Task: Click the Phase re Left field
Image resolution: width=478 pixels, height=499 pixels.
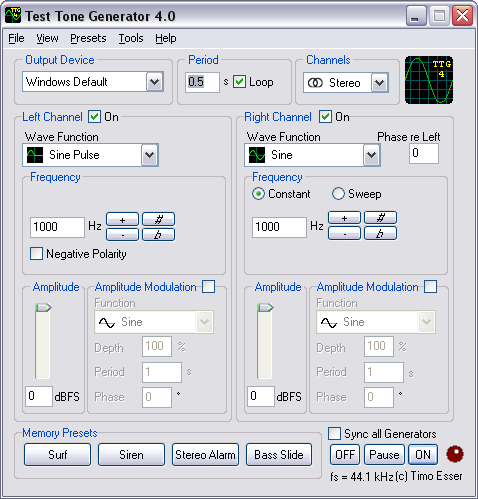Action: point(424,154)
